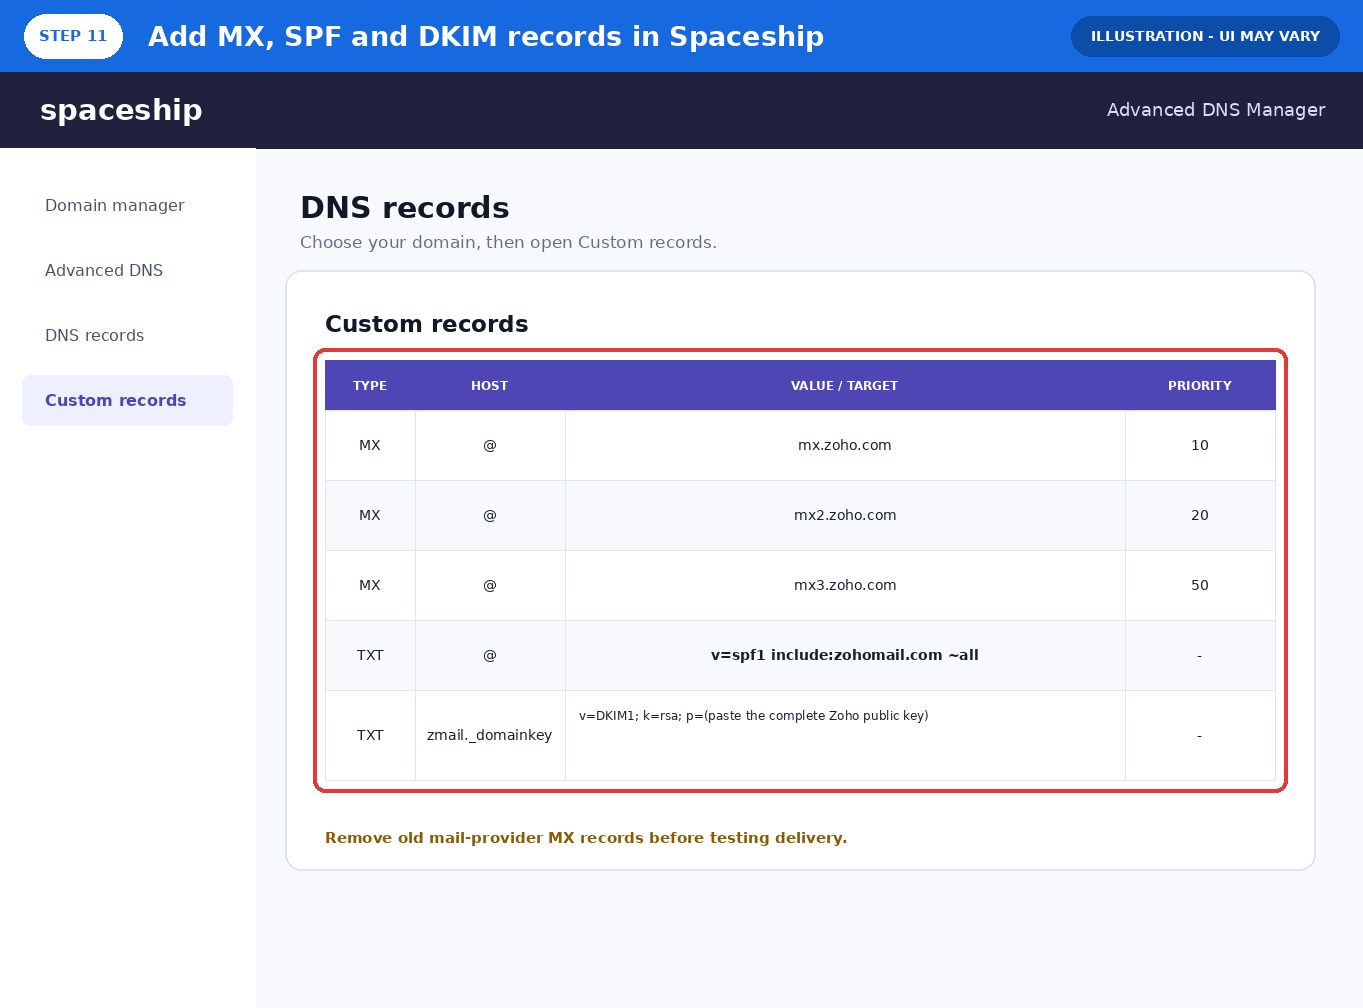The image size is (1363, 1008).
Task: Open Domain manager in the sidebar
Action: [x=115, y=205]
